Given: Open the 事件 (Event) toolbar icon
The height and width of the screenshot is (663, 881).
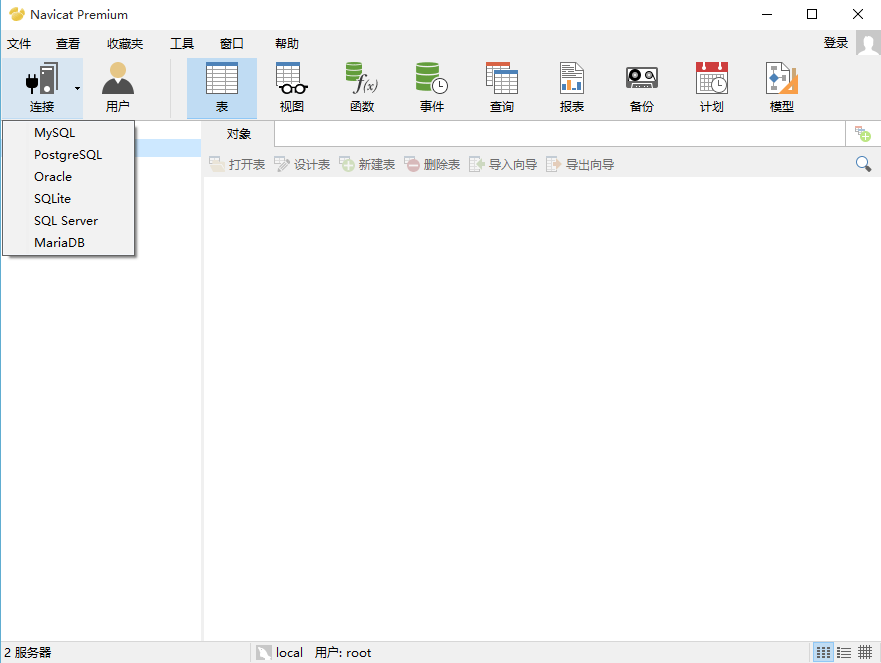Looking at the screenshot, I should 431,88.
